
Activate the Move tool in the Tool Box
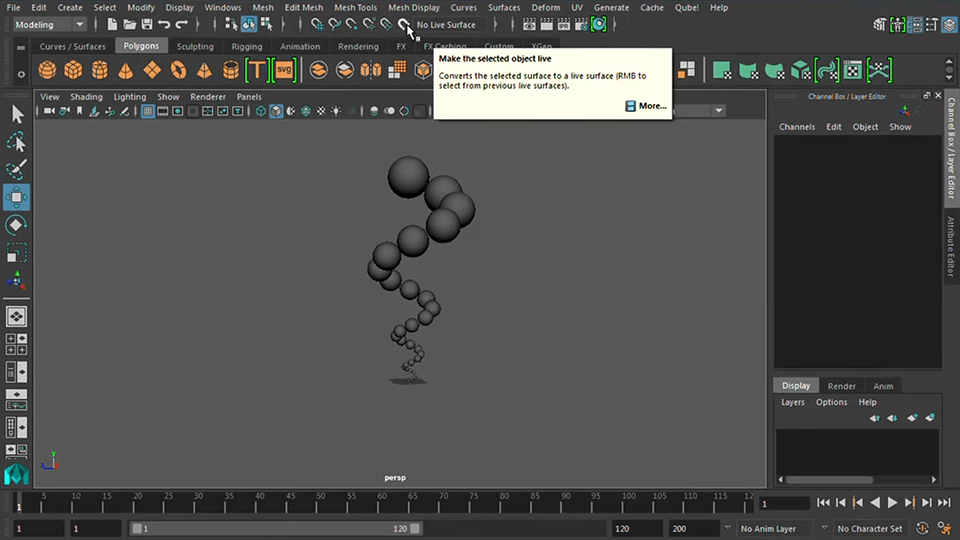coord(17,197)
